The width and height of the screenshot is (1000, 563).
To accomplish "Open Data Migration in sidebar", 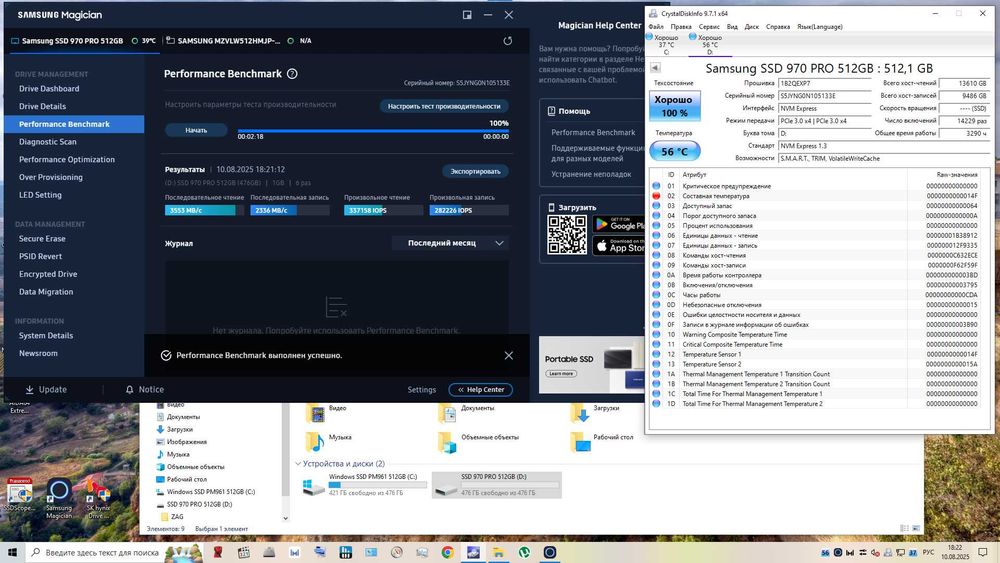I will pyautogui.click(x=46, y=292).
